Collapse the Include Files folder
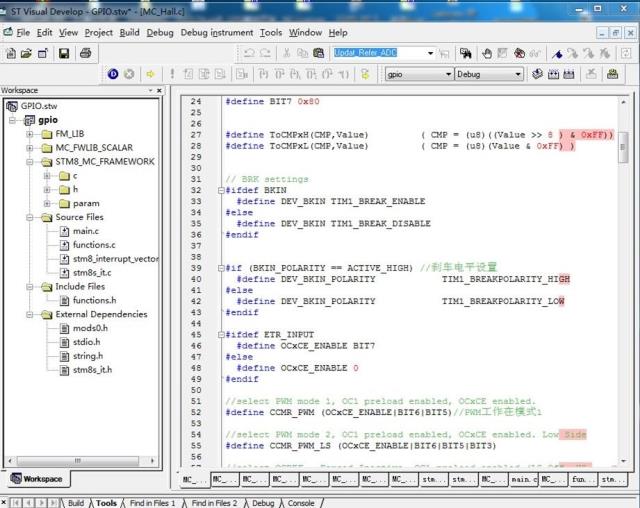Screen dimensions: 640x508 29,286
